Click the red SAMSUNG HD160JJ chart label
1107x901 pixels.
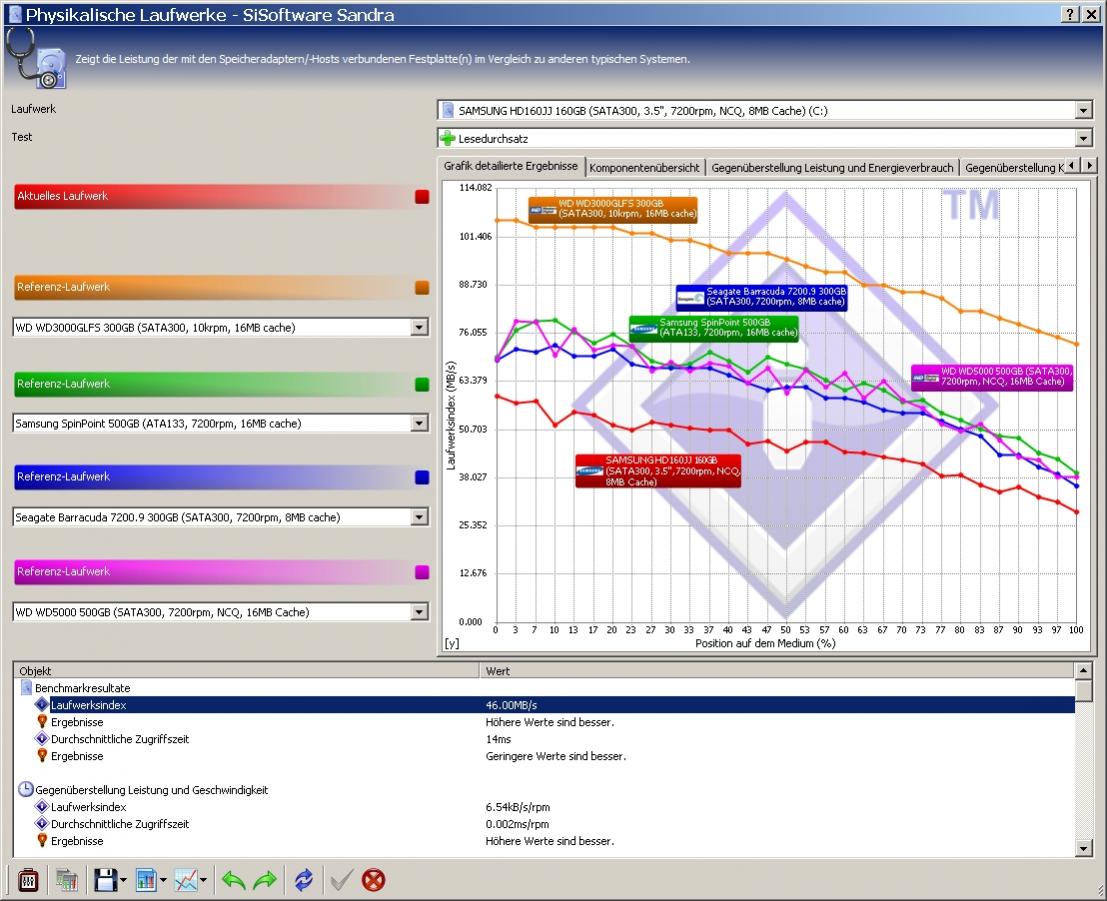coord(658,470)
